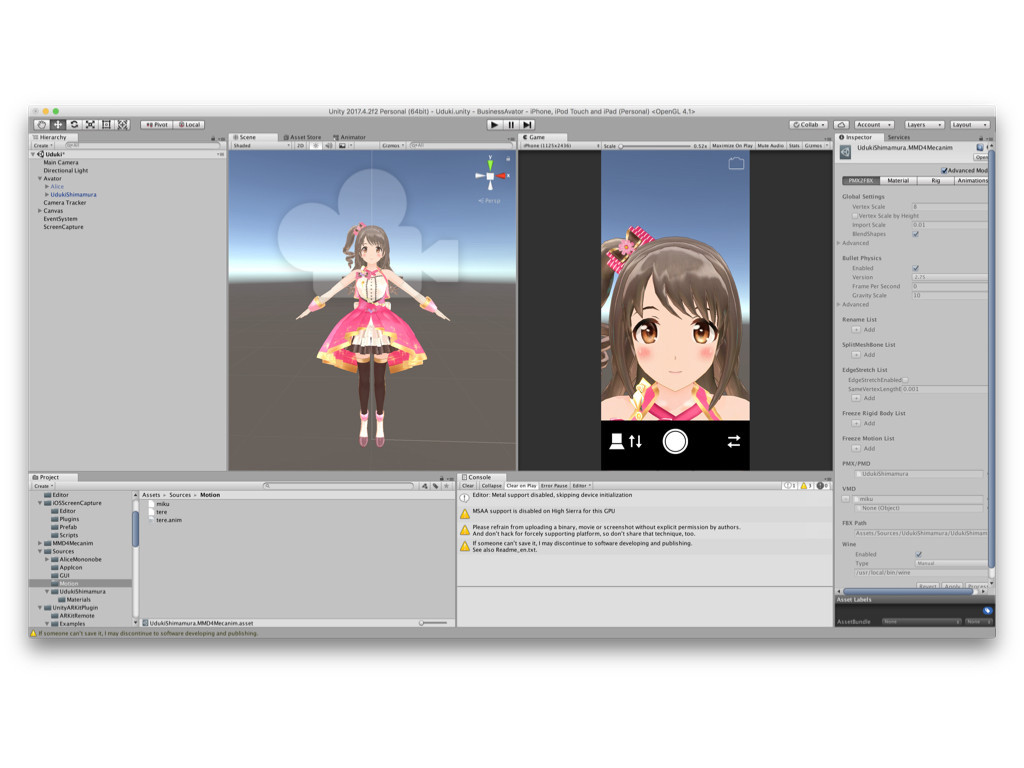Open the Layout dropdown

coord(969,125)
